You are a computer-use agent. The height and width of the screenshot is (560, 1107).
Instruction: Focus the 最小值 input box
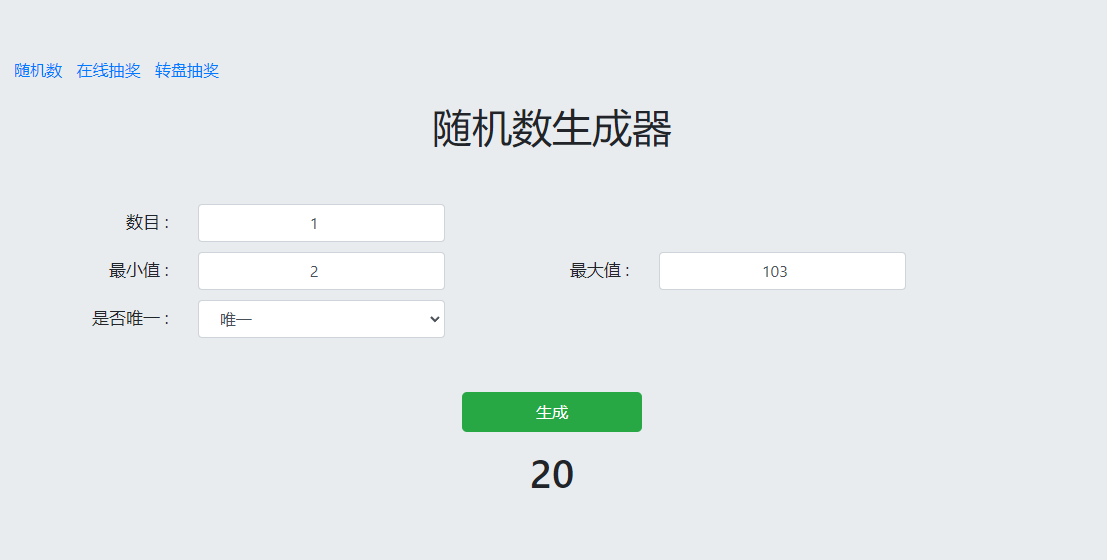(321, 271)
